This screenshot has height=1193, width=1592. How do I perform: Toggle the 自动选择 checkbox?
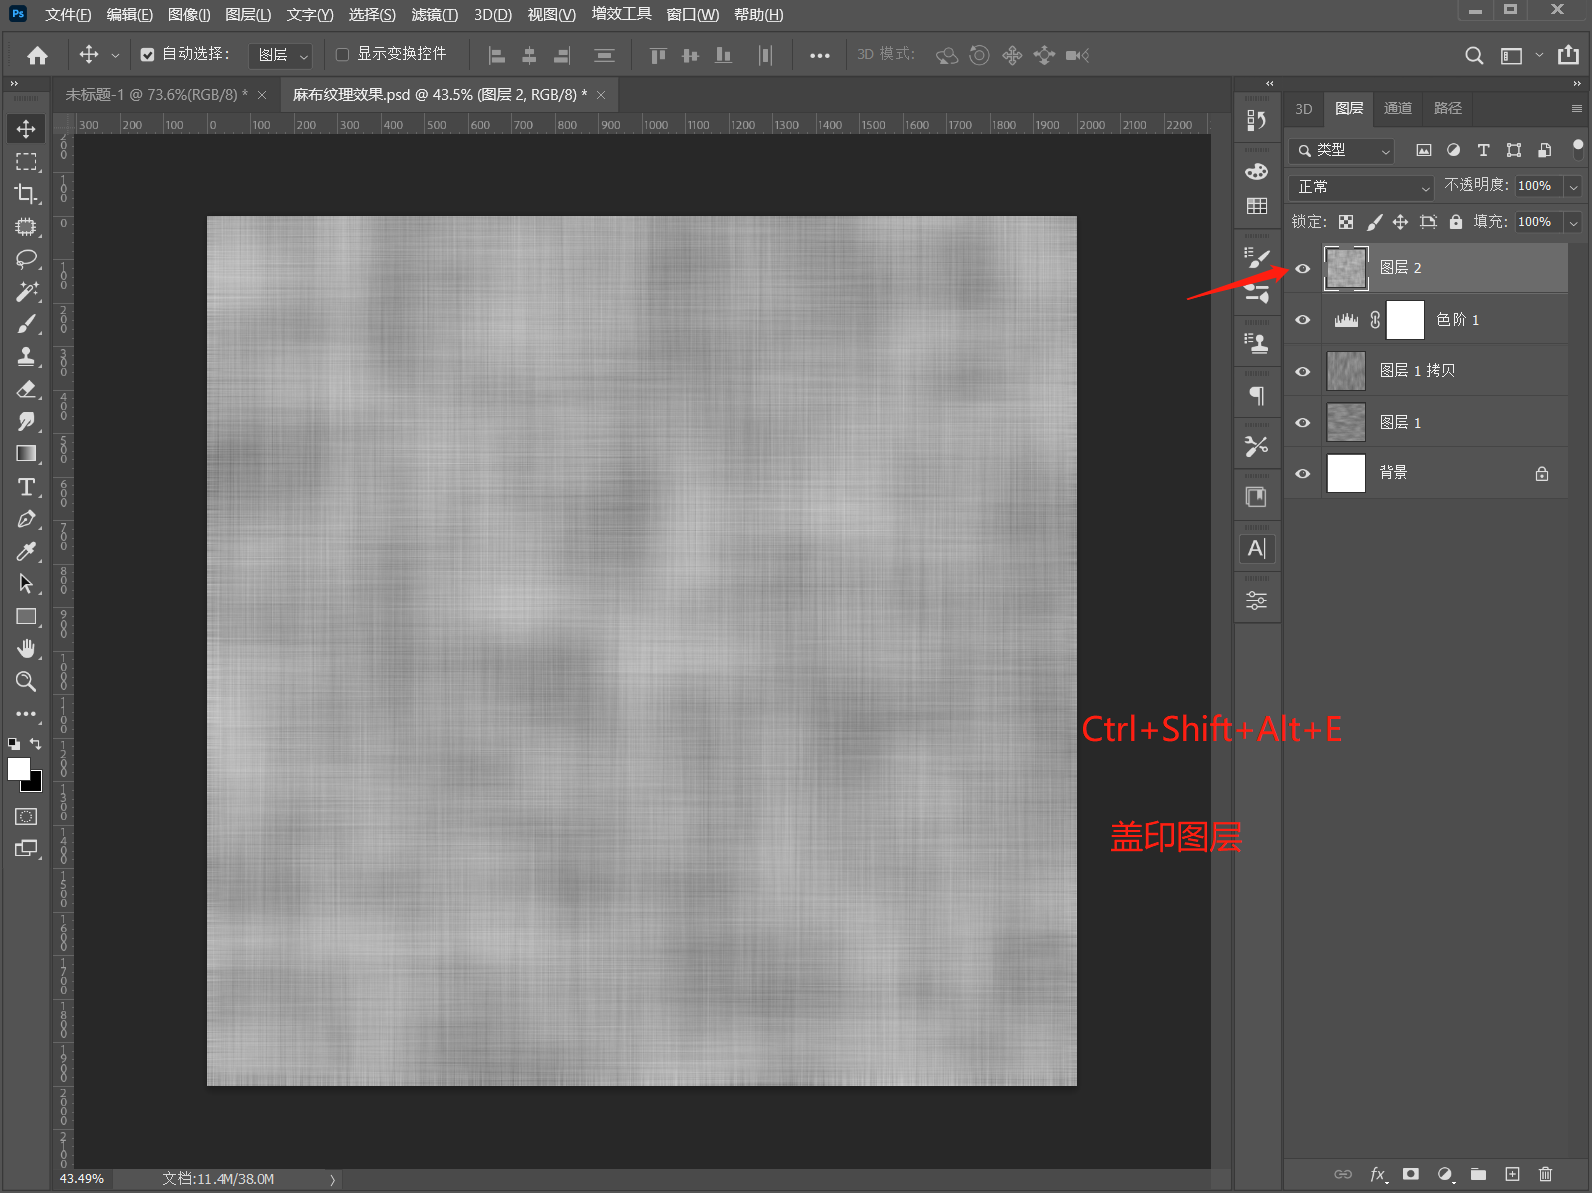click(147, 55)
